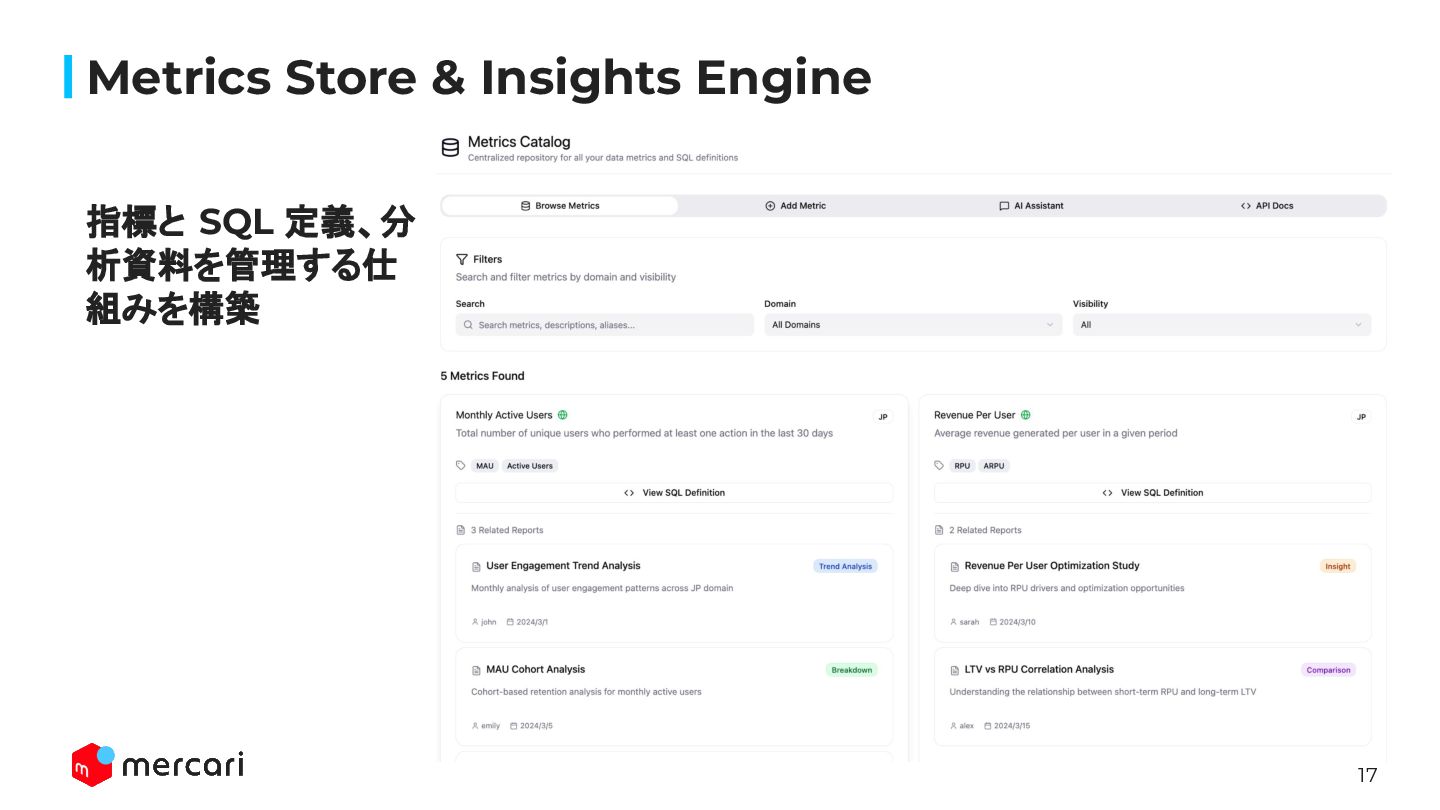Click tag icon on Revenue Per User card

[x=939, y=466]
